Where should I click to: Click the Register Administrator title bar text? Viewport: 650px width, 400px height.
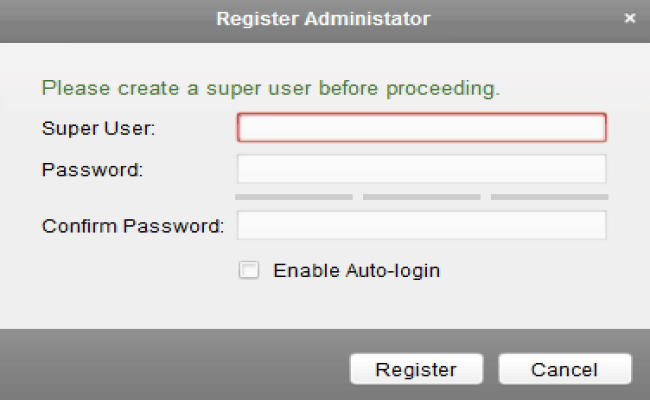323,19
